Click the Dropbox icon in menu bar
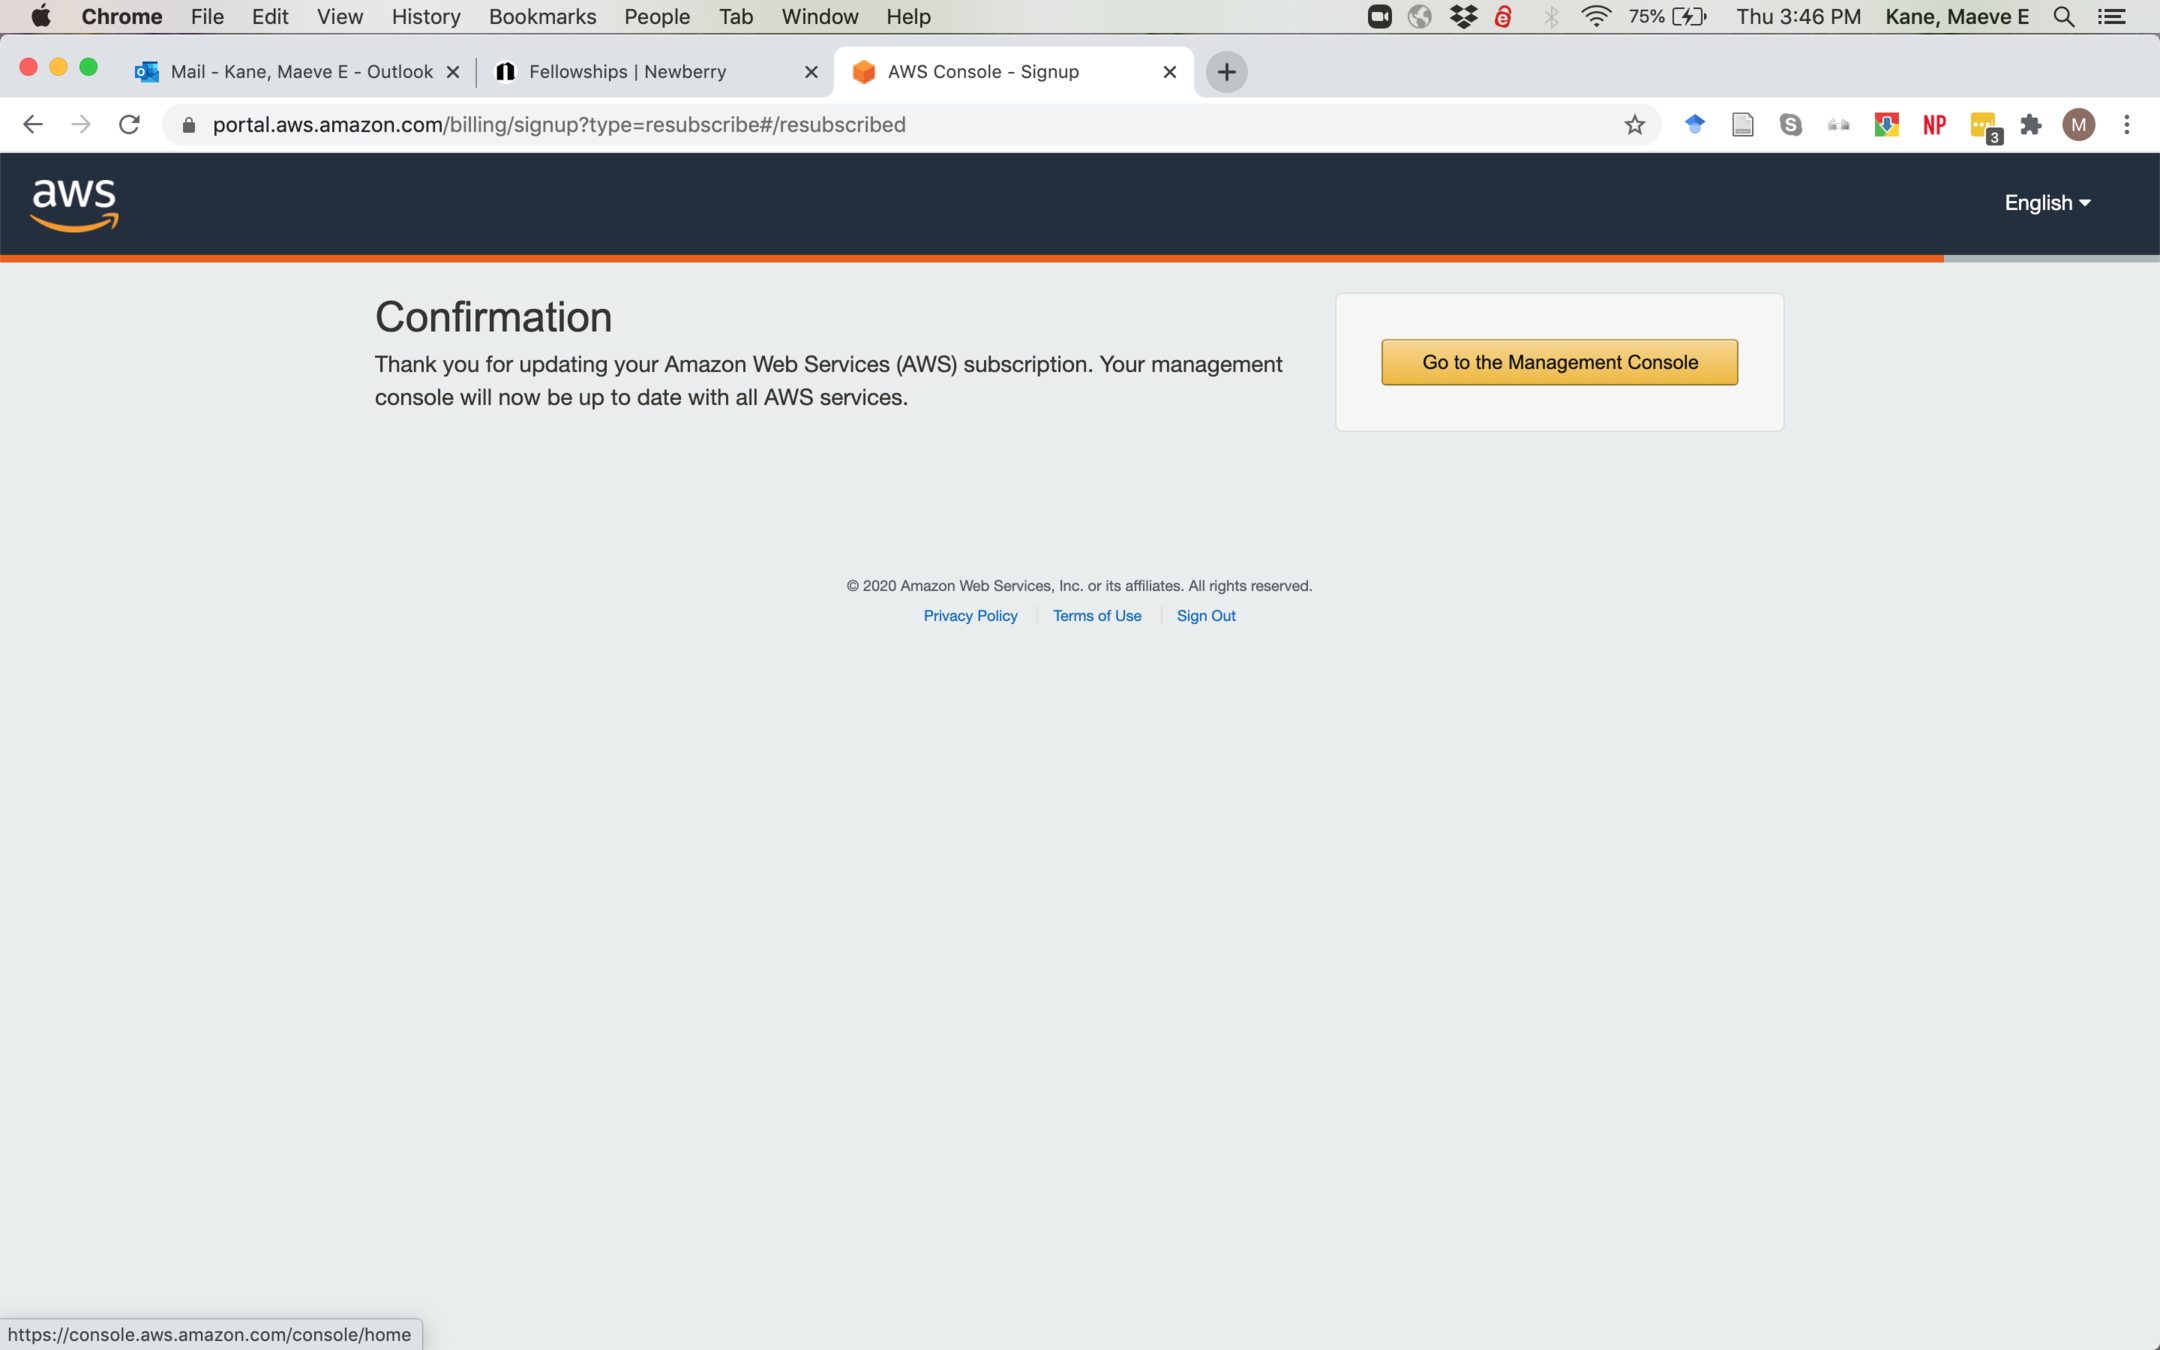 1463,17
